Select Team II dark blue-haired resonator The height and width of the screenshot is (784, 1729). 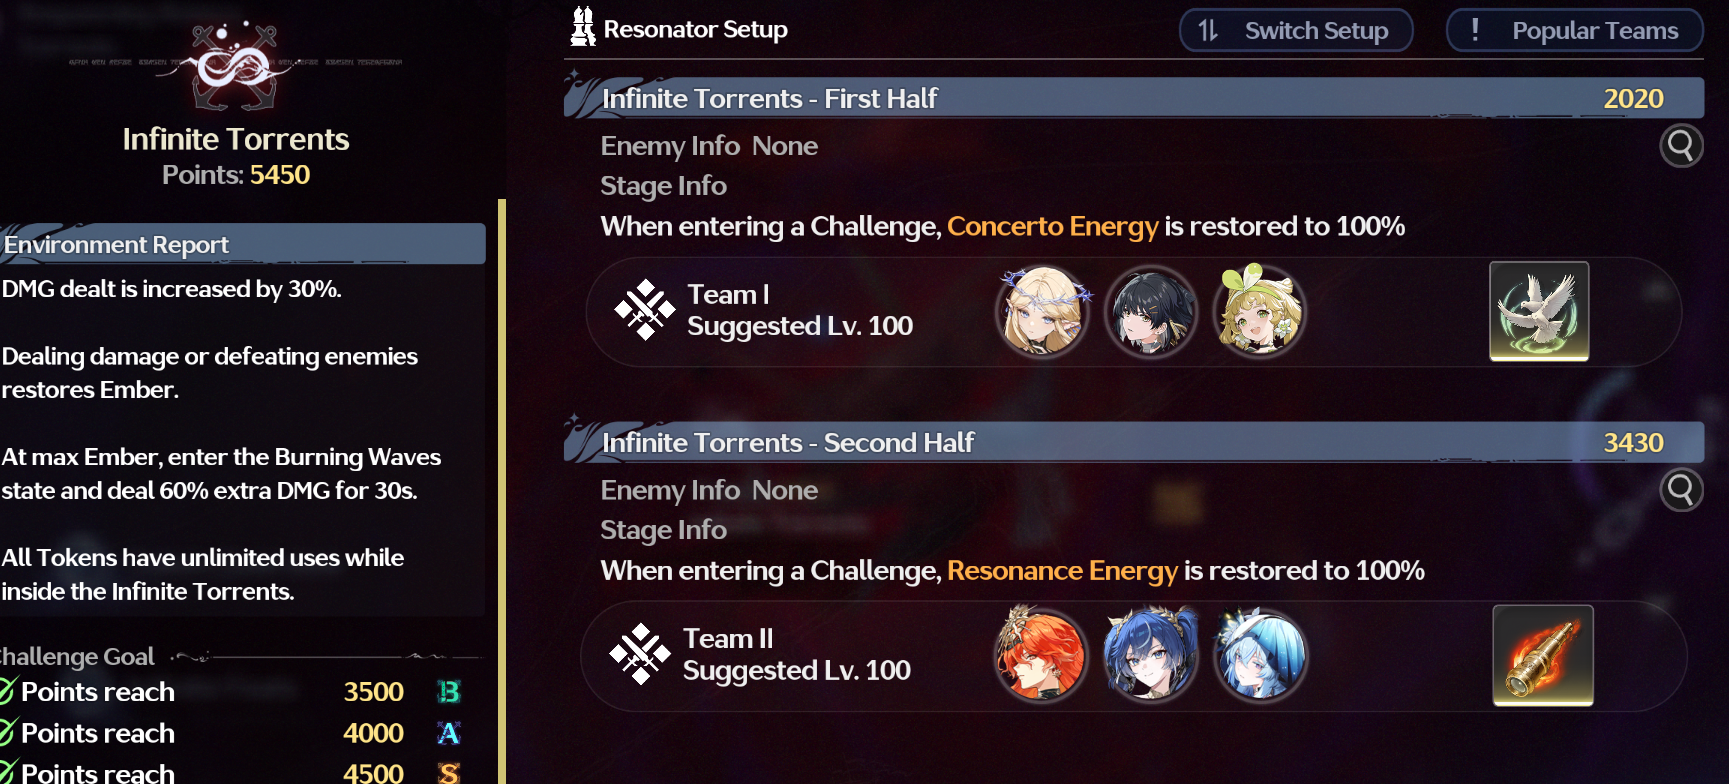coord(1150,655)
